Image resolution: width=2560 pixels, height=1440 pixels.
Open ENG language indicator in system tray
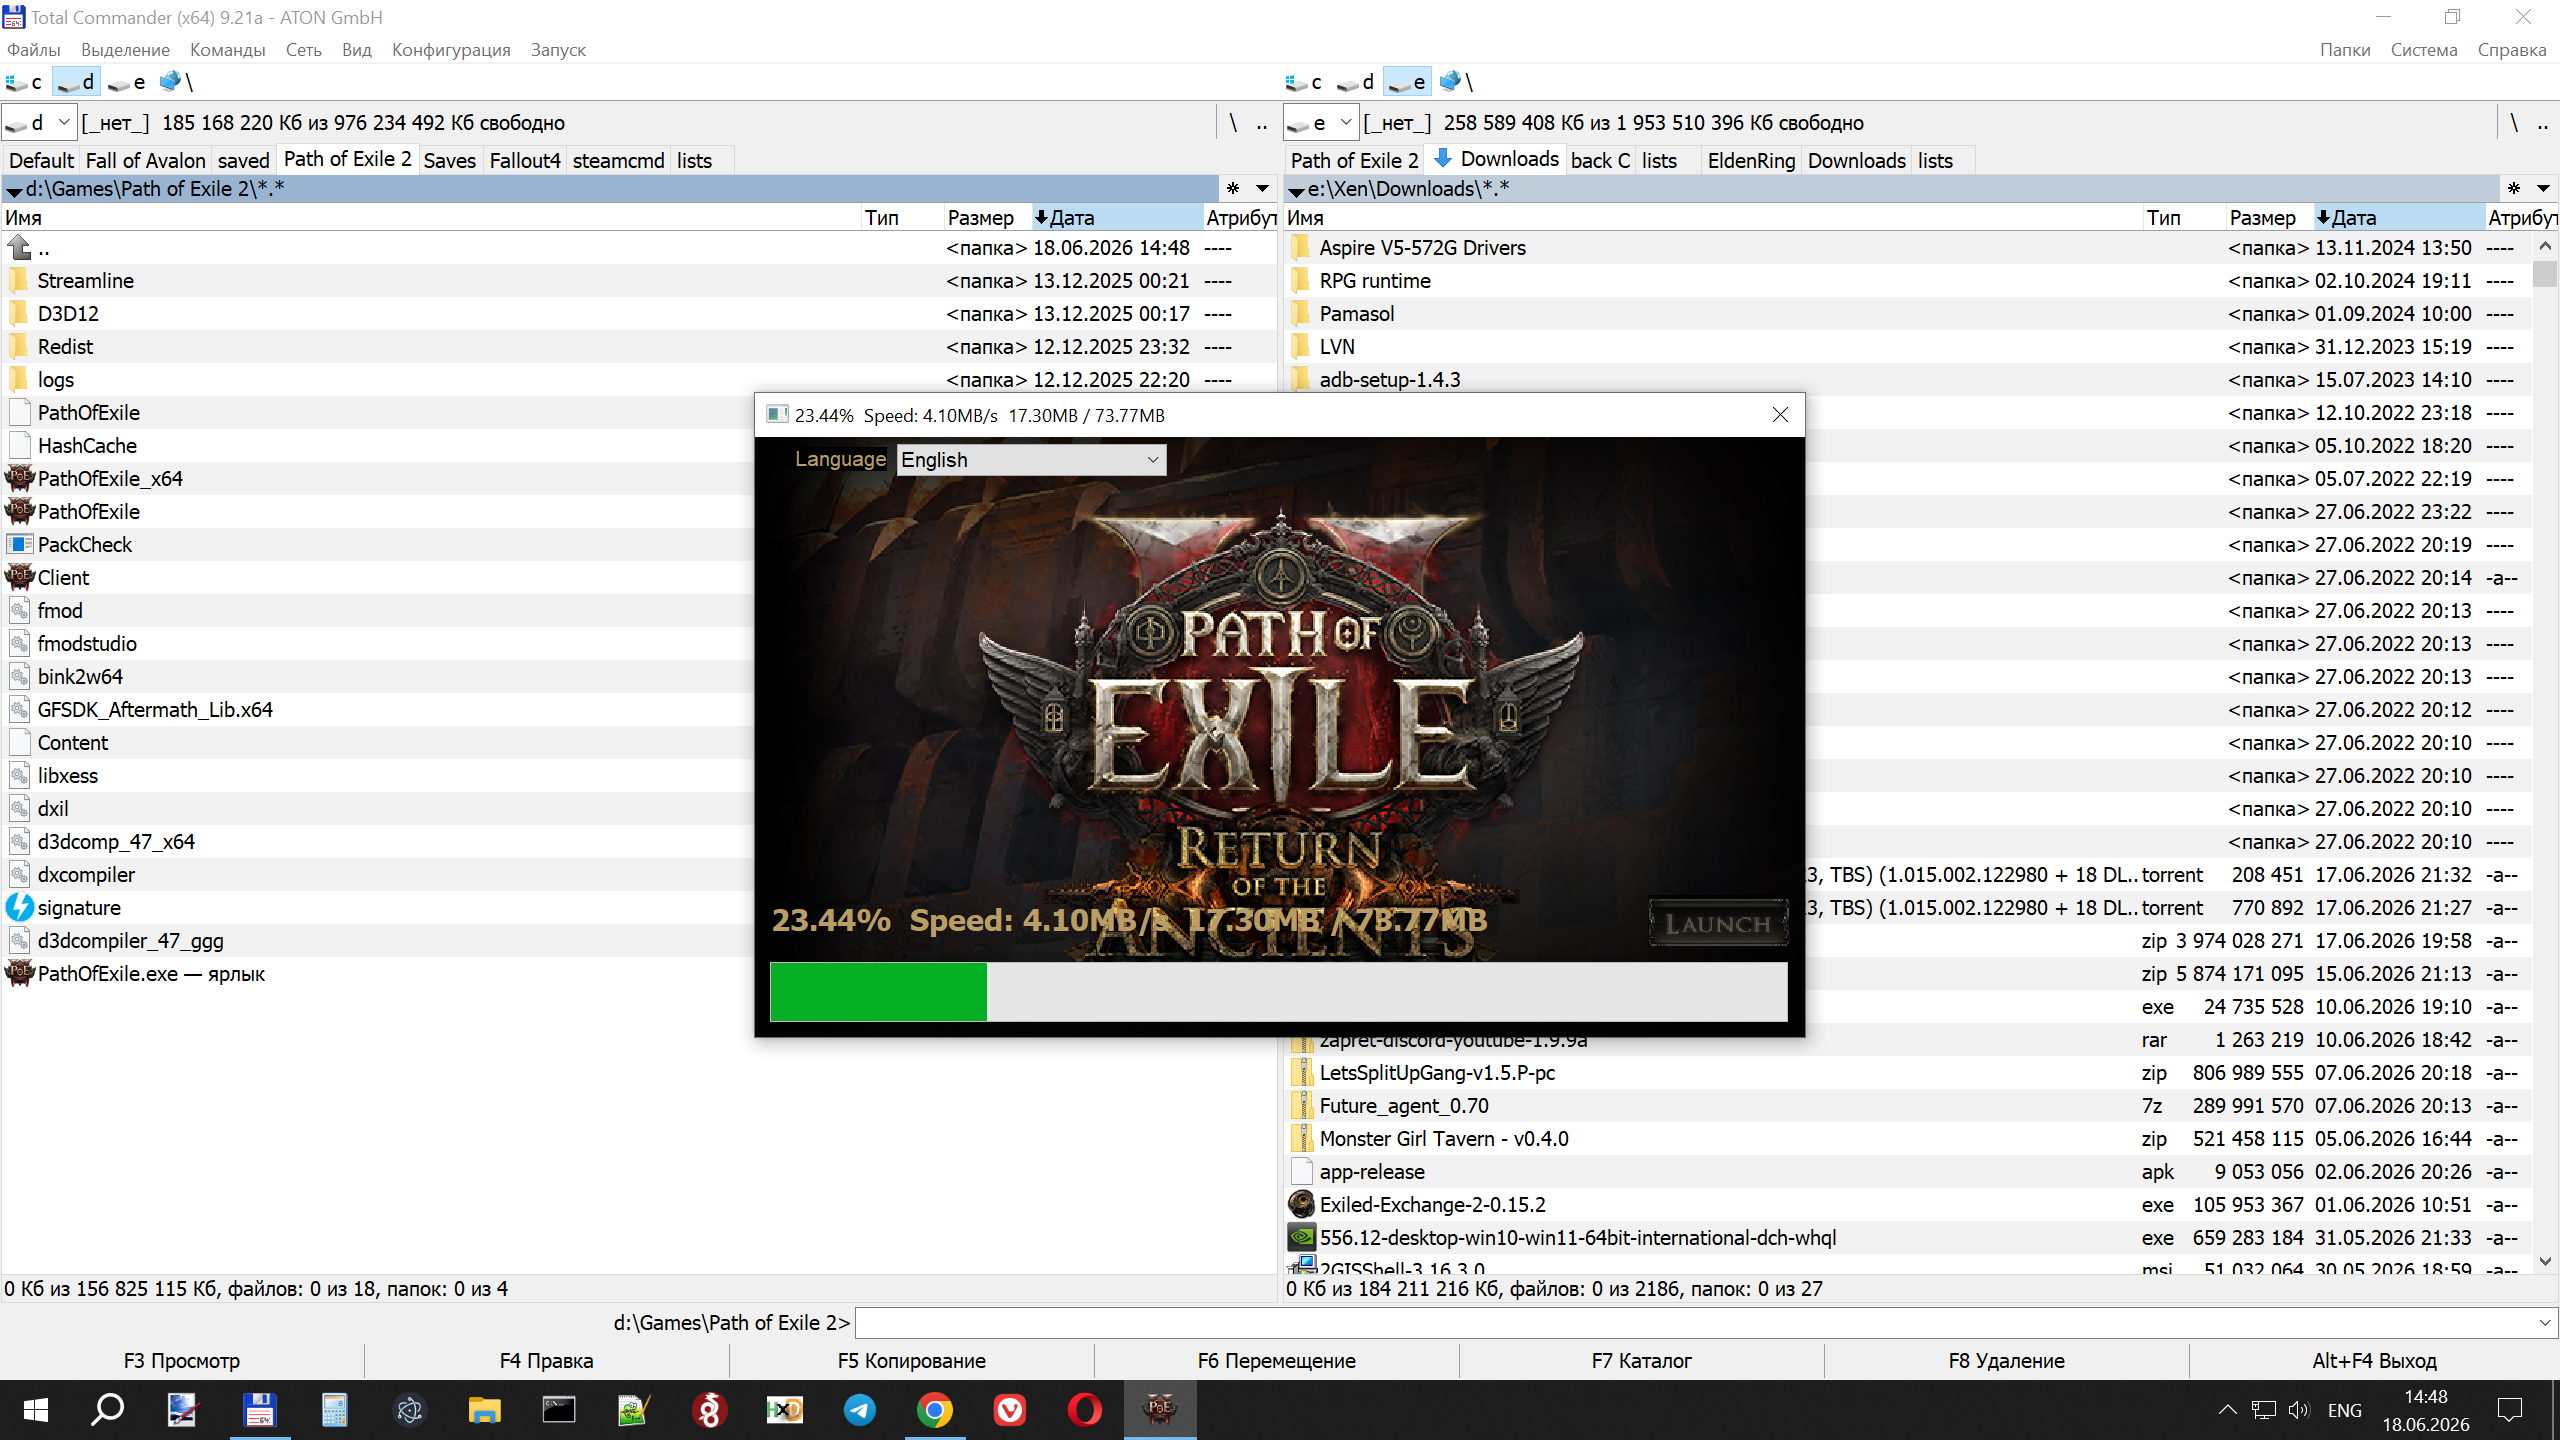[2345, 1410]
